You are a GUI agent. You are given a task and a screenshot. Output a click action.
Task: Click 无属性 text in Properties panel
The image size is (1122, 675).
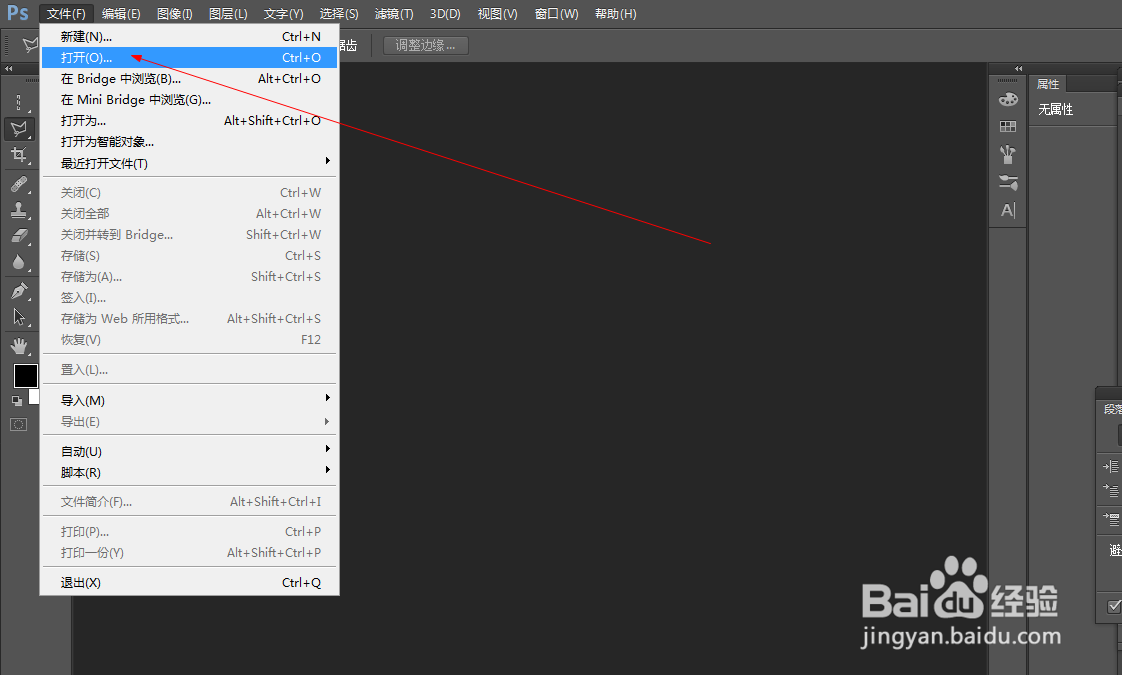[x=1055, y=109]
